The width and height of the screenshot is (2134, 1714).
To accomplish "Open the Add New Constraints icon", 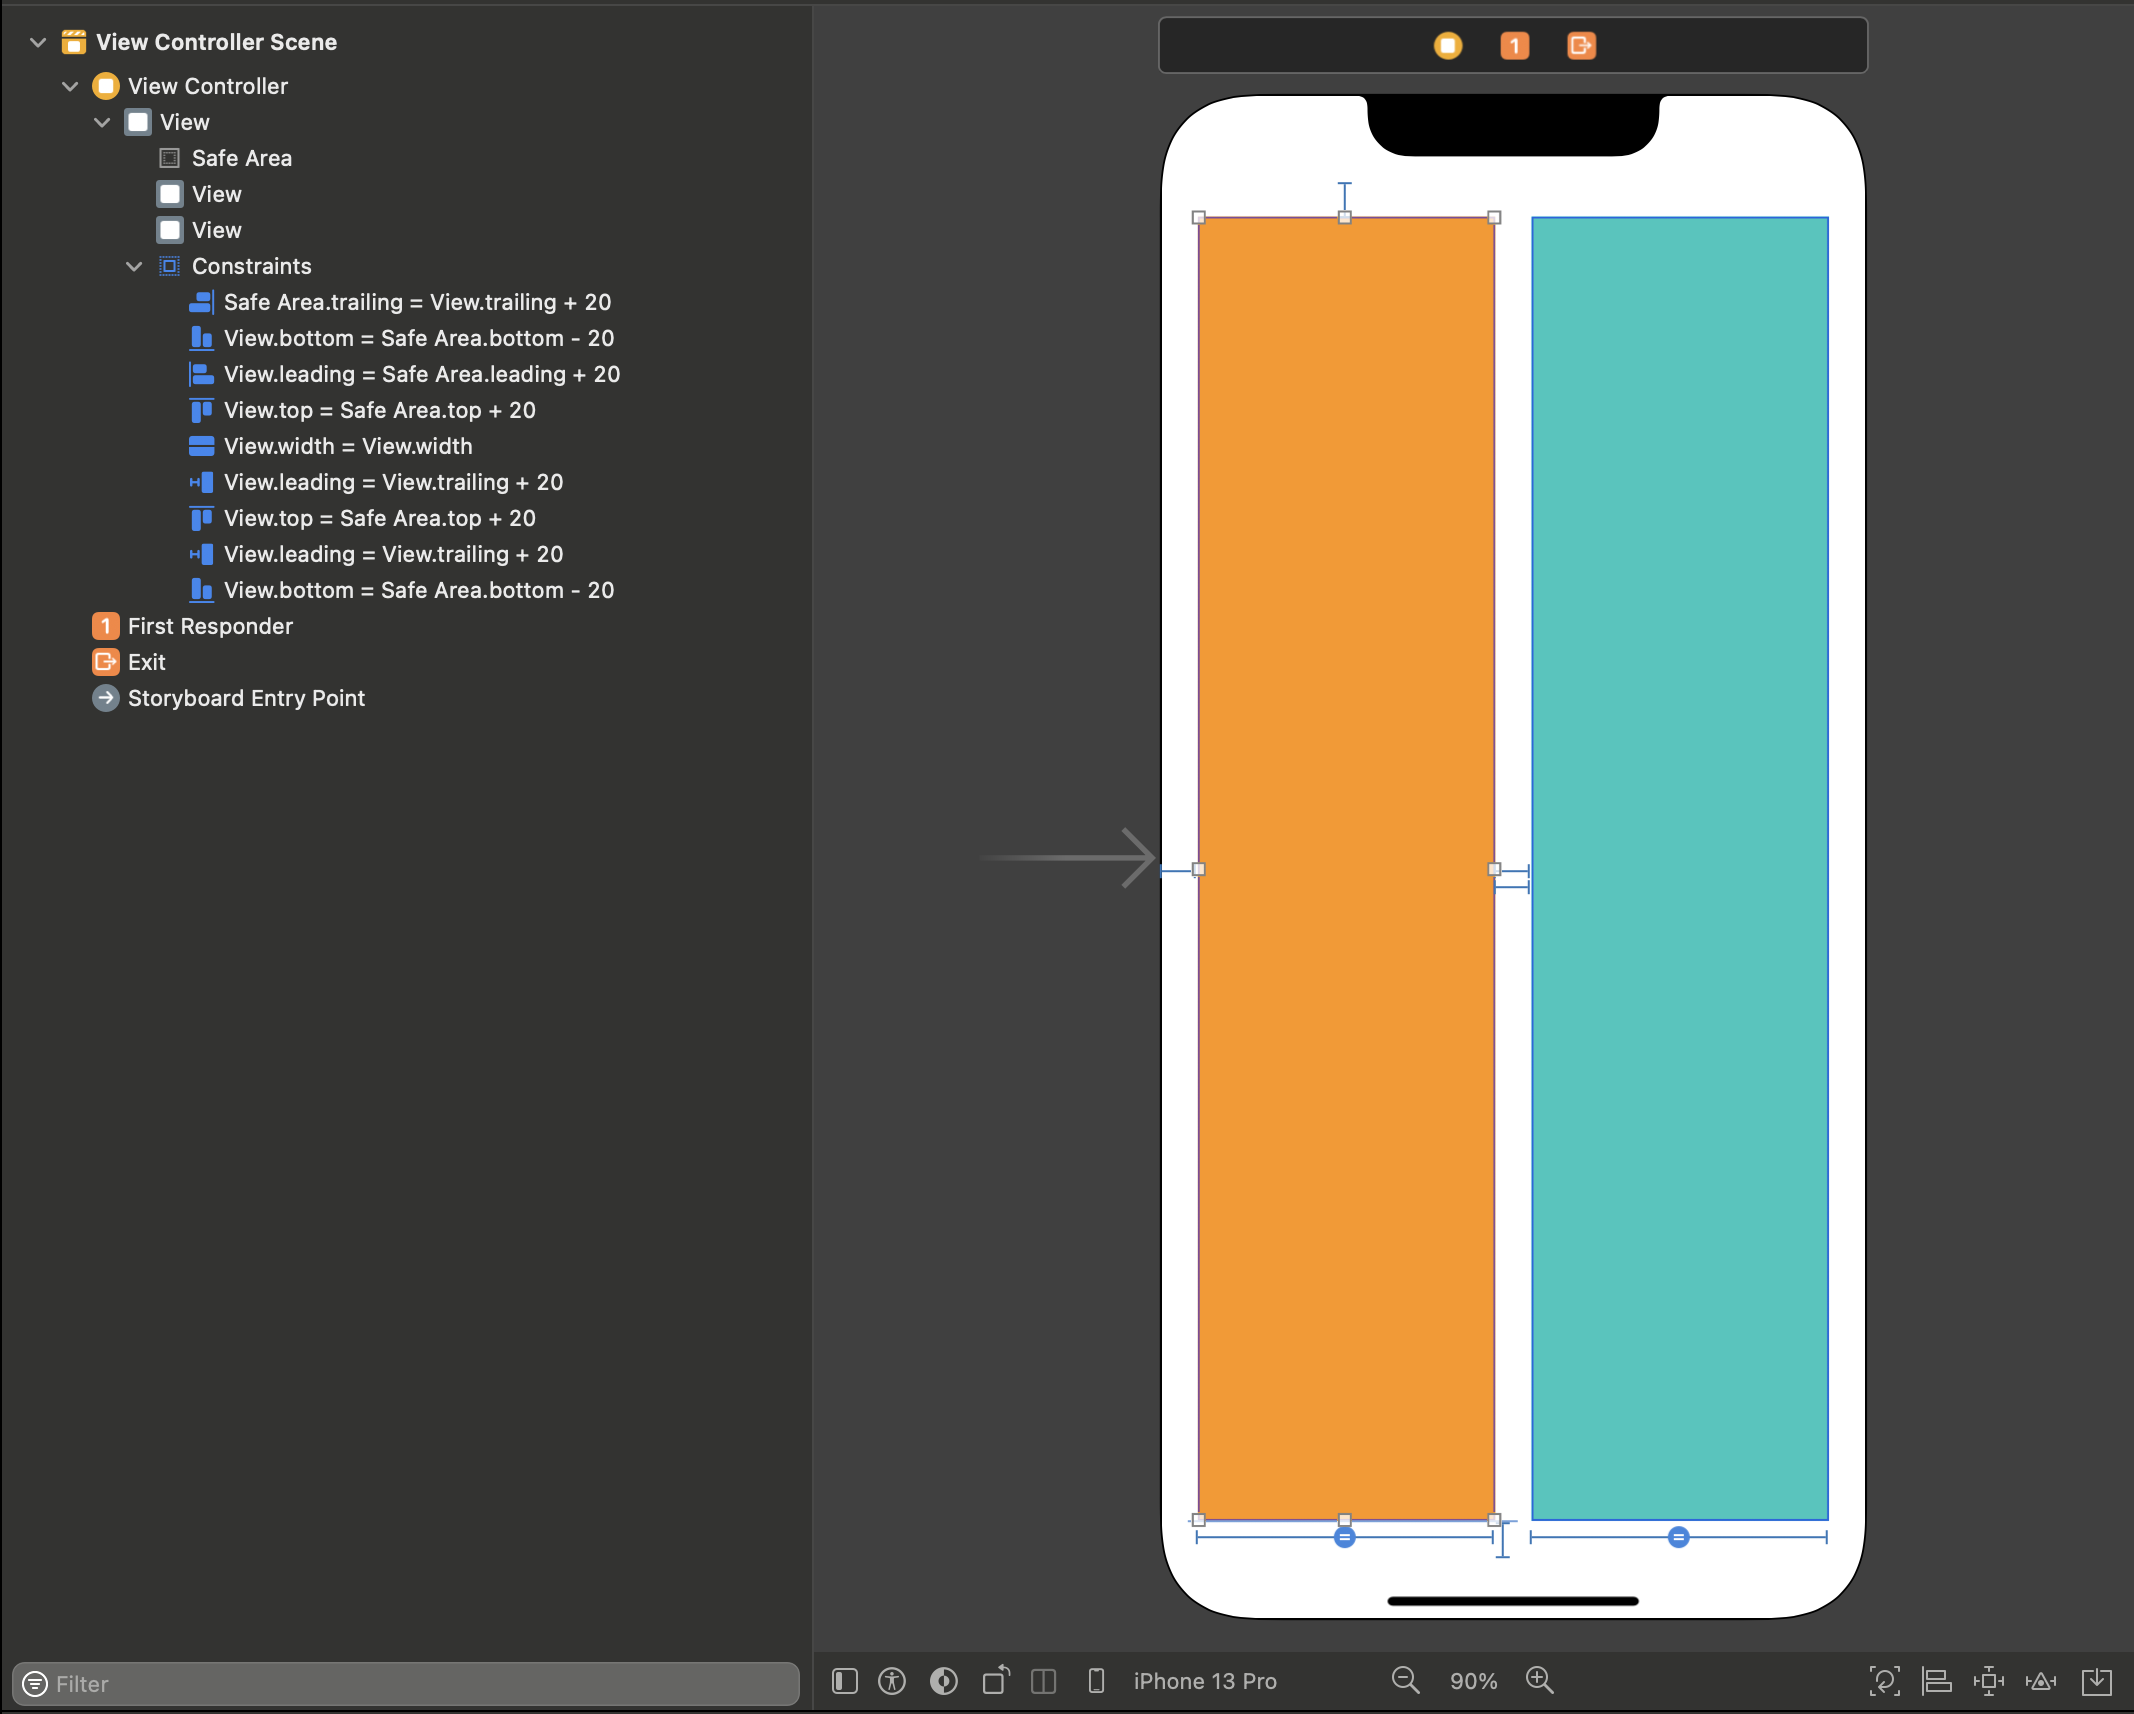I will [x=1988, y=1681].
